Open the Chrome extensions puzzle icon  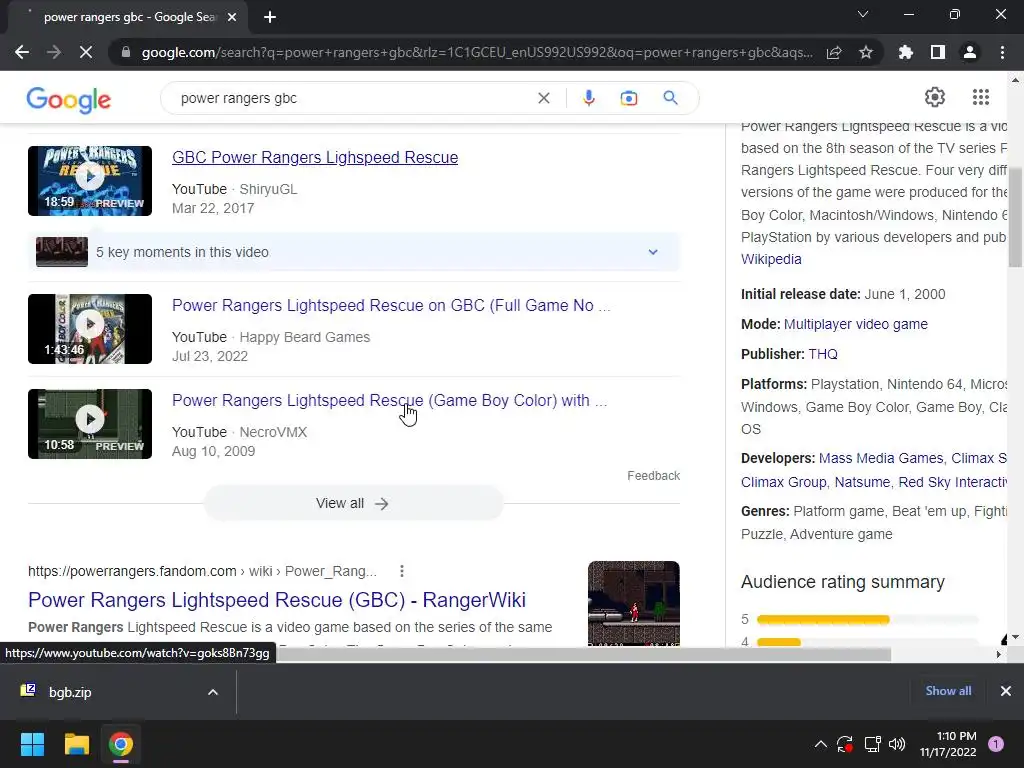906,52
